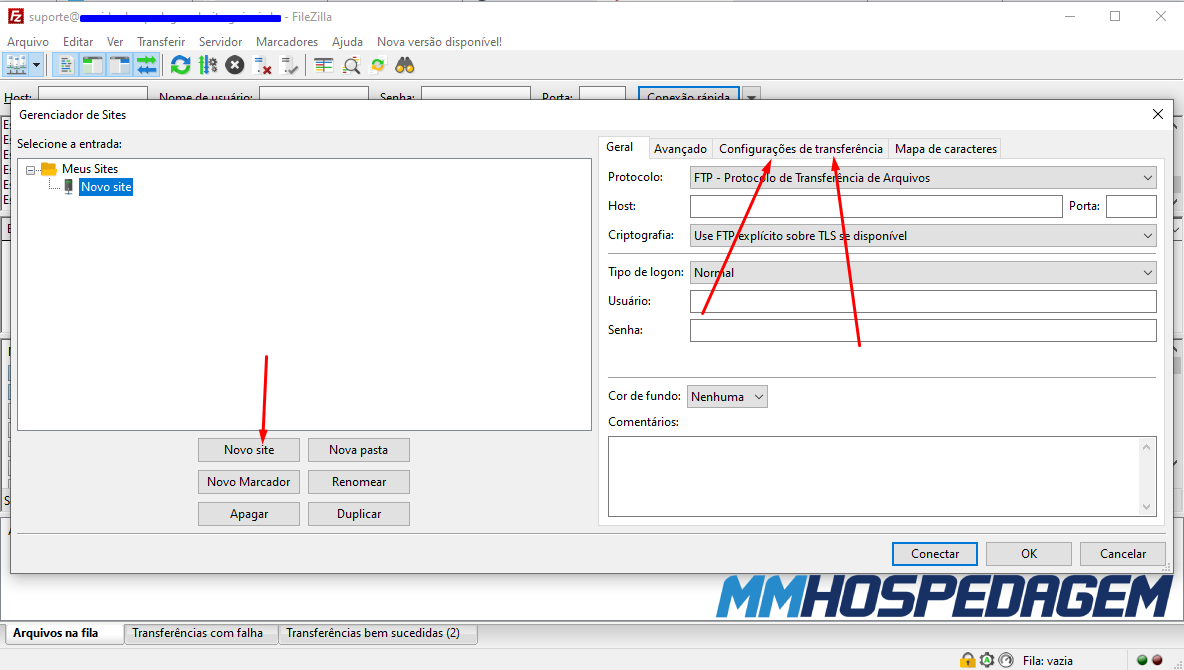The width and height of the screenshot is (1184, 670).
Task: Click the cancel current operation icon
Action: [x=235, y=66]
